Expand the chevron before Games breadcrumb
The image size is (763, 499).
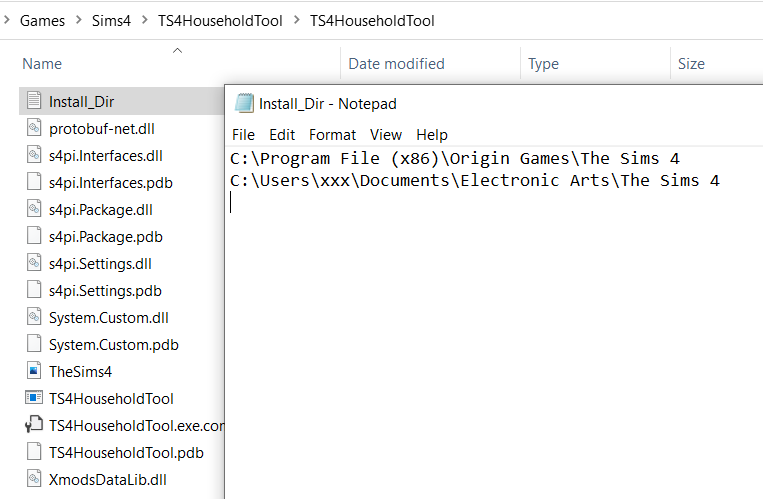click(x=7, y=20)
